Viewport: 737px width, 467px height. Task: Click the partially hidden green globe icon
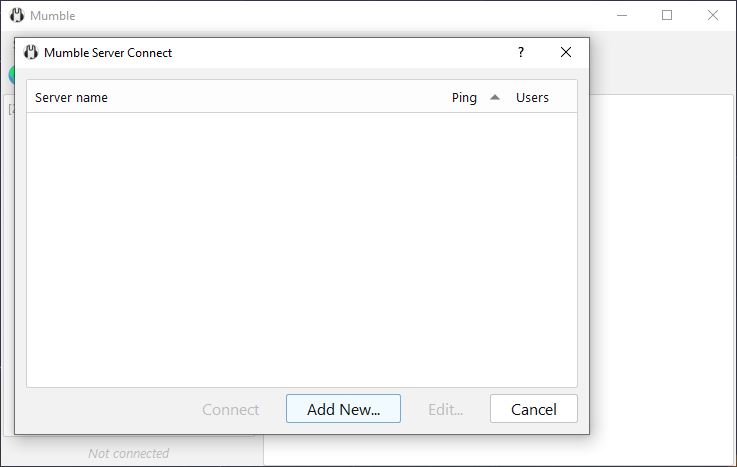(x=11, y=75)
